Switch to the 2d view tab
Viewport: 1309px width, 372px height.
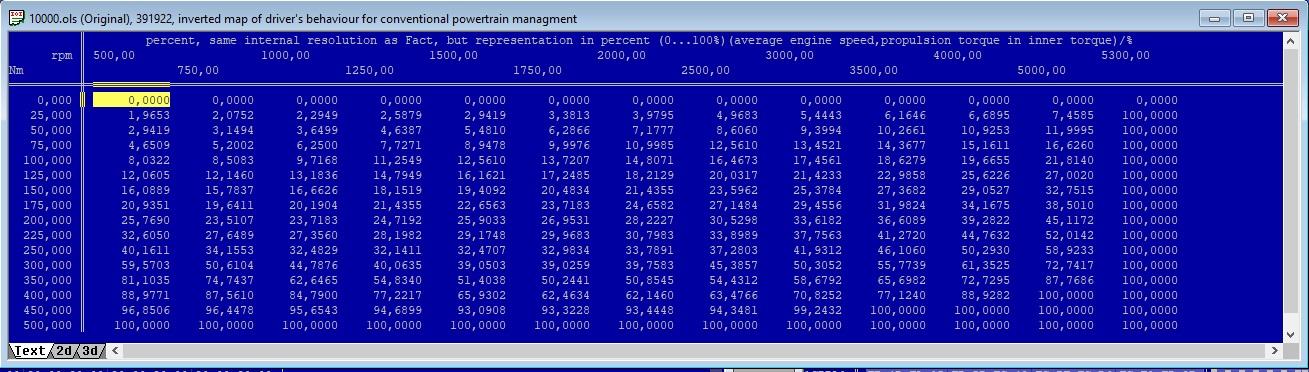64,351
